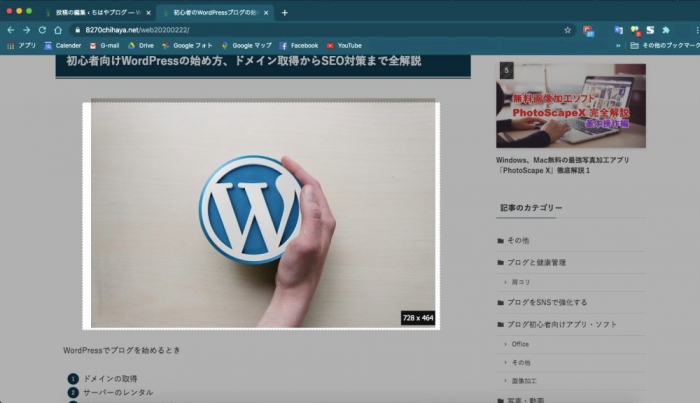Click the S extension icon
Image resolution: width=700 pixels, height=403 pixels.
650,30
